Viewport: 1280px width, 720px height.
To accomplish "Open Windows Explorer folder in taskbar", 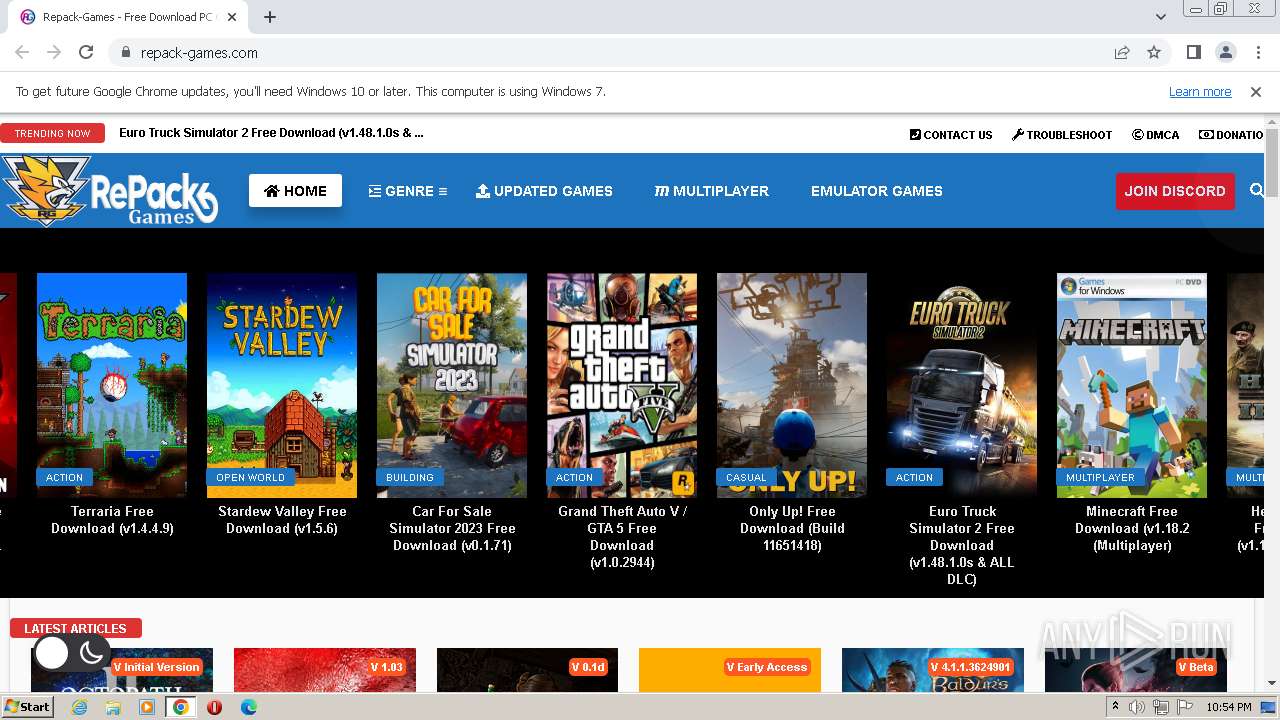I will pos(113,707).
